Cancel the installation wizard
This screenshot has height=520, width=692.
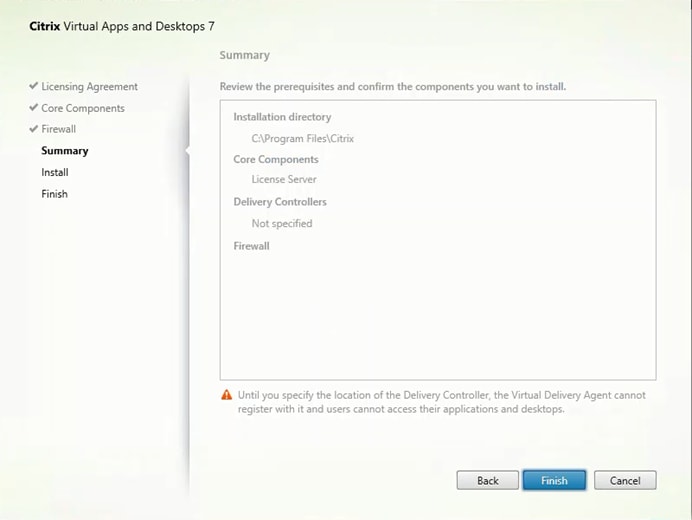625,480
